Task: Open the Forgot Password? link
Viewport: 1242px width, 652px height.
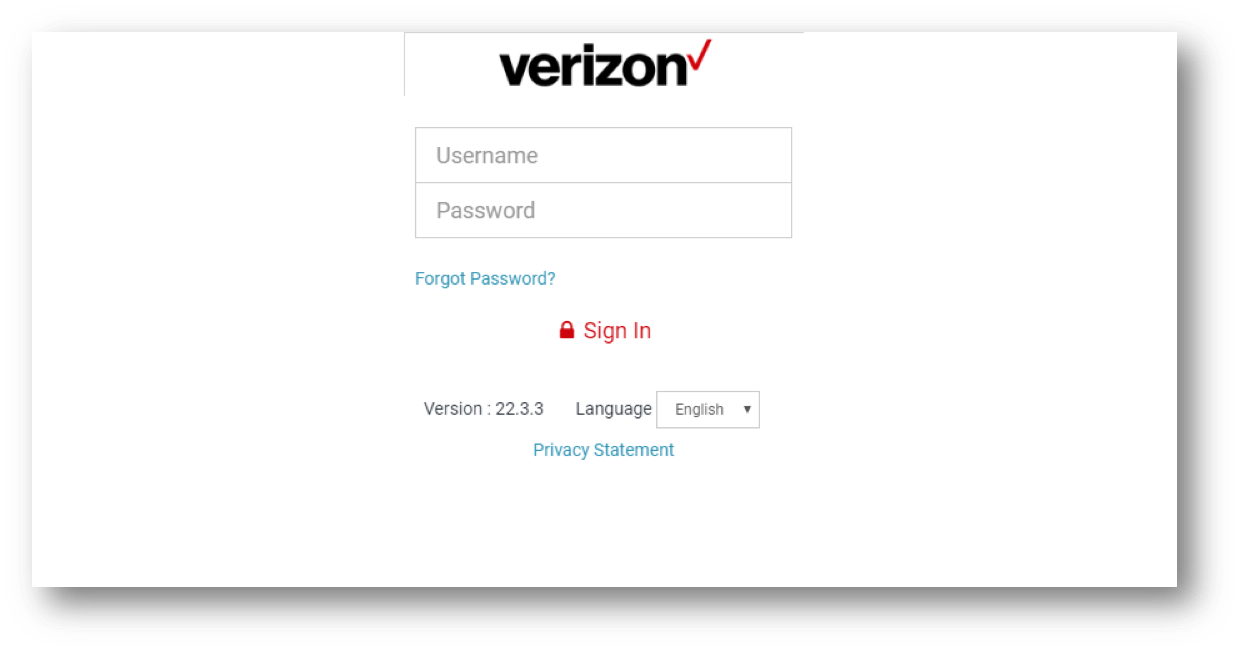Action: pyautogui.click(x=485, y=278)
